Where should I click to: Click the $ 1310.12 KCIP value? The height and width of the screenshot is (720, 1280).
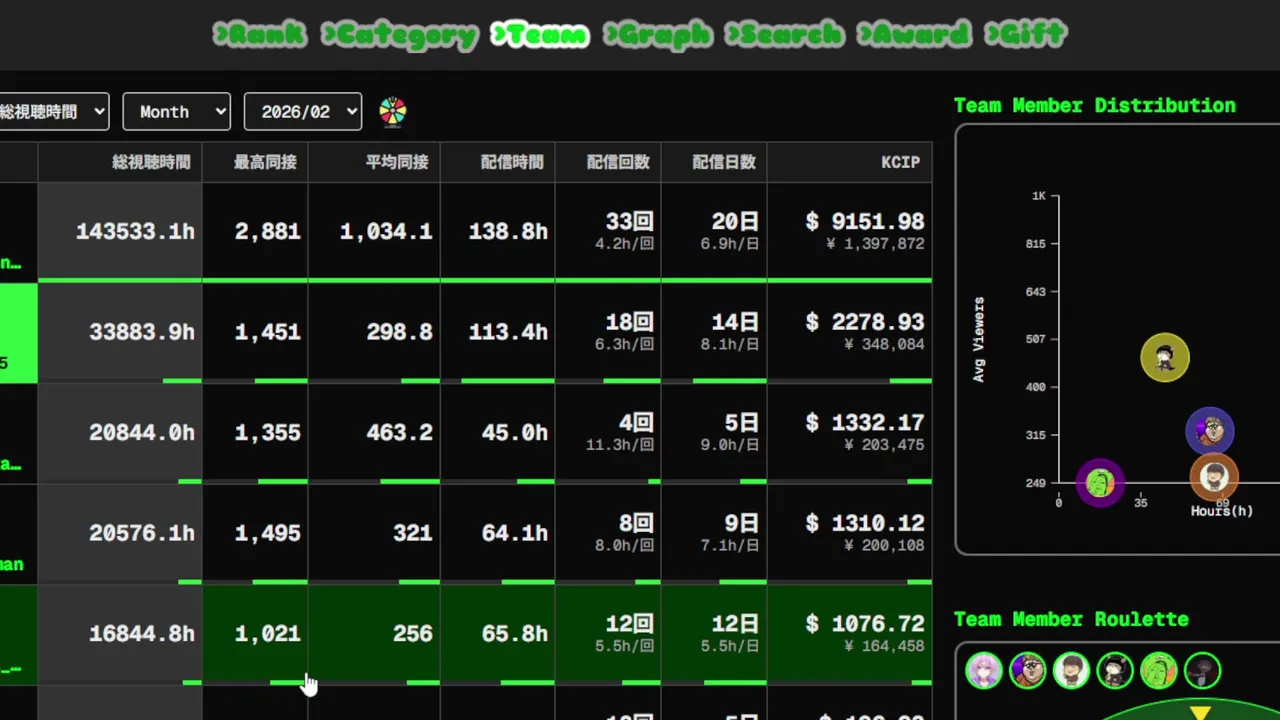tap(865, 523)
